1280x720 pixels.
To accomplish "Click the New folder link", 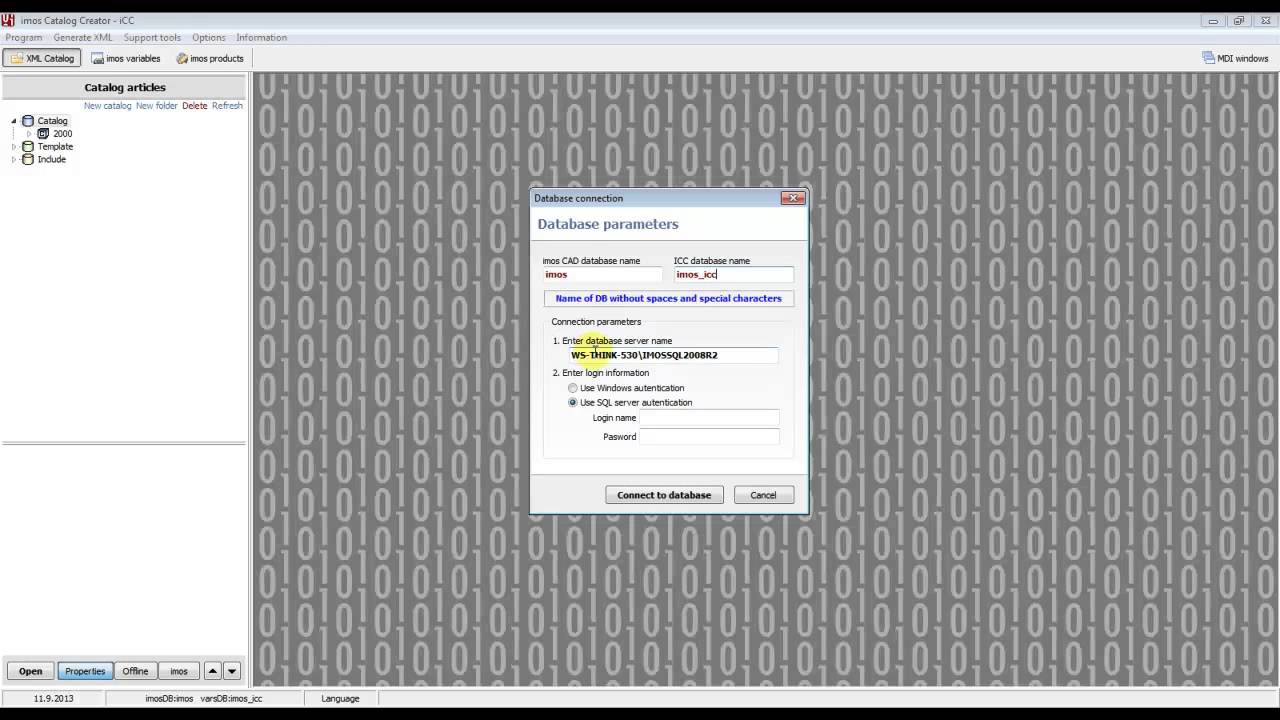I will [156, 106].
